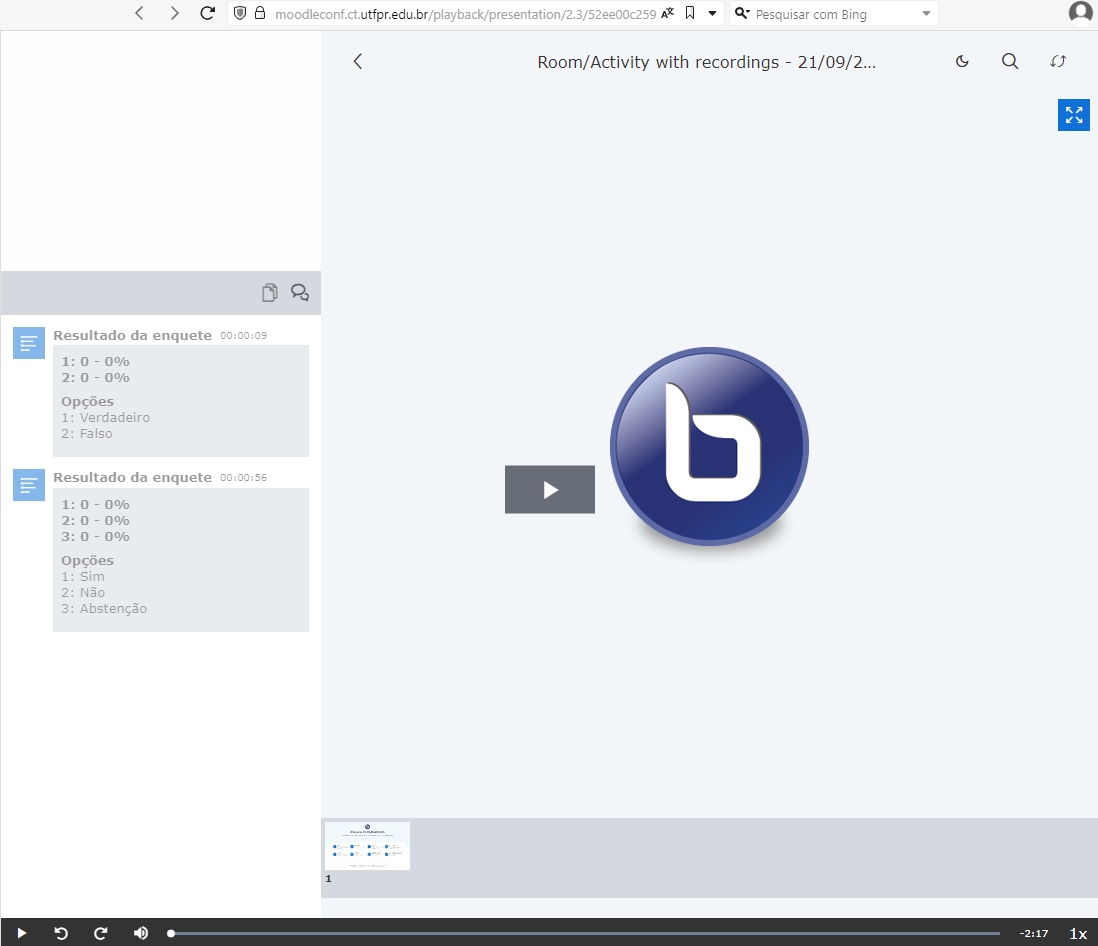Open the browser profile avatar
The width and height of the screenshot is (1098, 946).
pos(1080,13)
